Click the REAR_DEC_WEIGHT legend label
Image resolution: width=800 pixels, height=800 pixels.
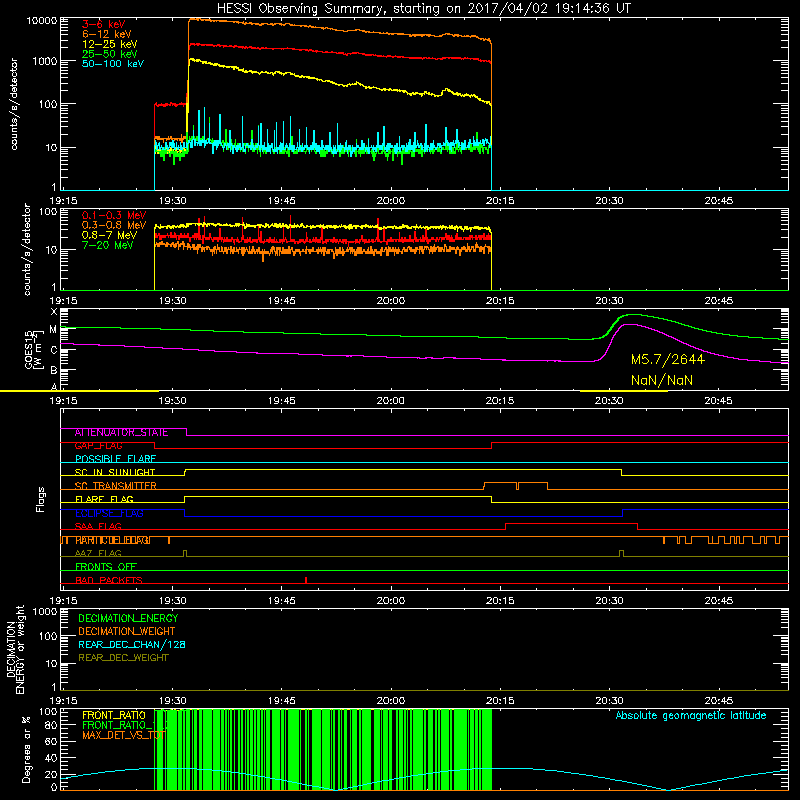coord(123,658)
